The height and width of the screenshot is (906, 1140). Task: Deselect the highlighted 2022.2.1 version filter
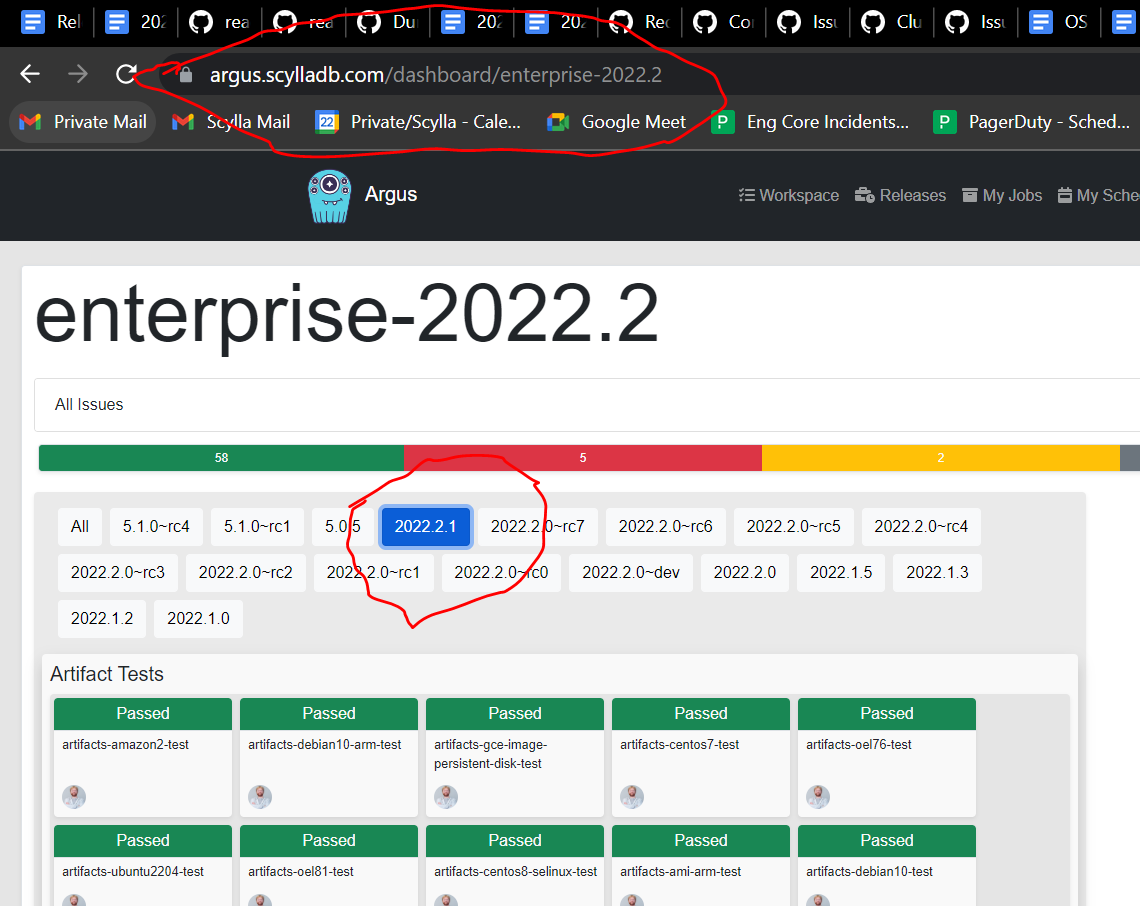(425, 526)
